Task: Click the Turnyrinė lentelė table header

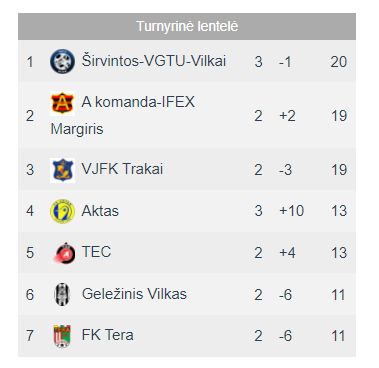Action: pyautogui.click(x=187, y=26)
